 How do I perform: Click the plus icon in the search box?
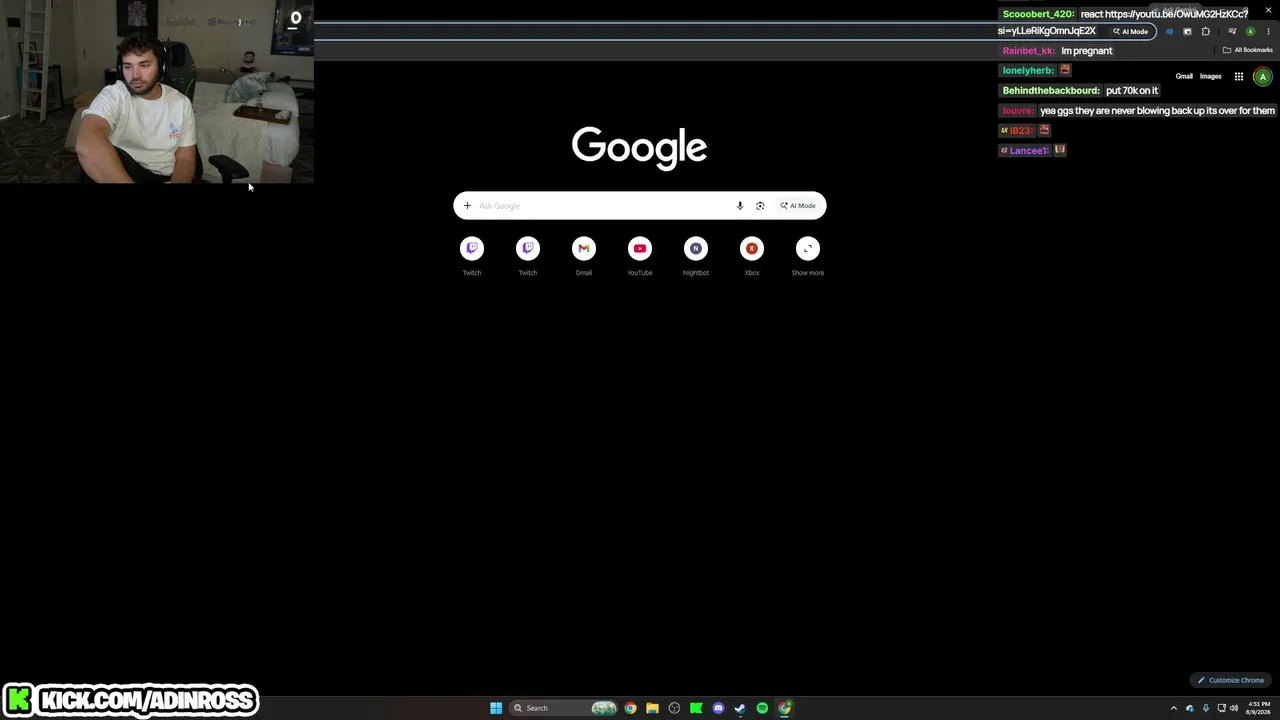467,206
